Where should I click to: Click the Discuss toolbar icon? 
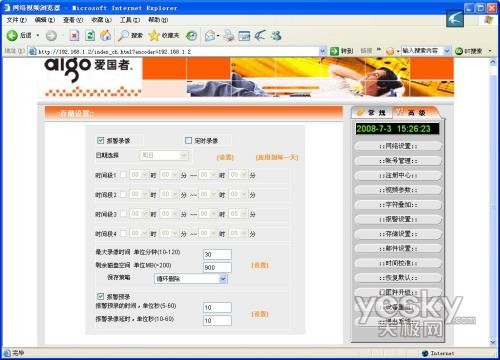click(260, 35)
